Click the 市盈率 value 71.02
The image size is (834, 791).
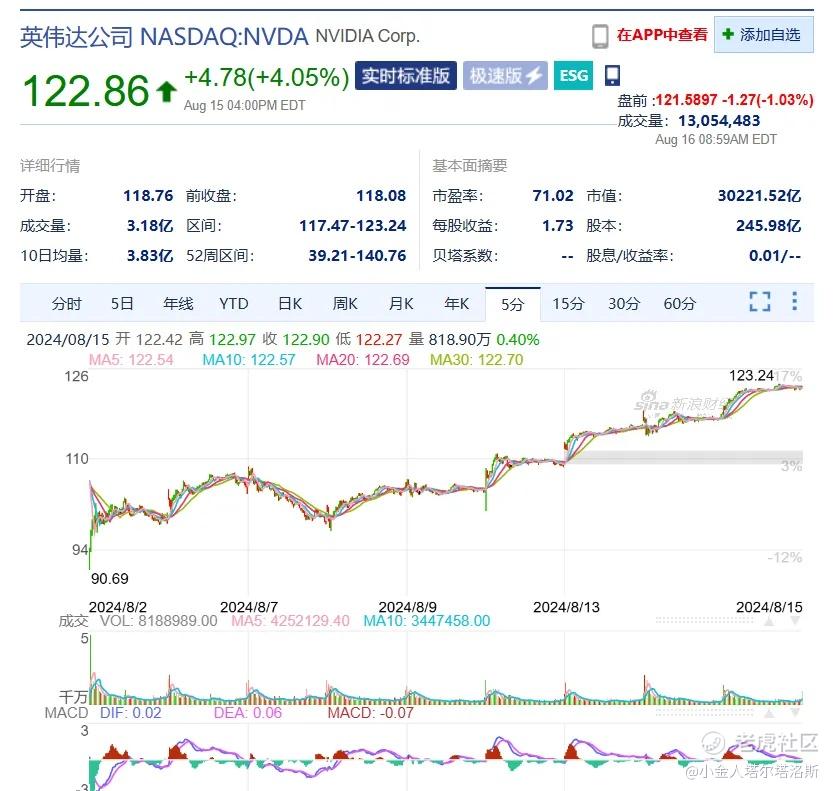pyautogui.click(x=553, y=196)
